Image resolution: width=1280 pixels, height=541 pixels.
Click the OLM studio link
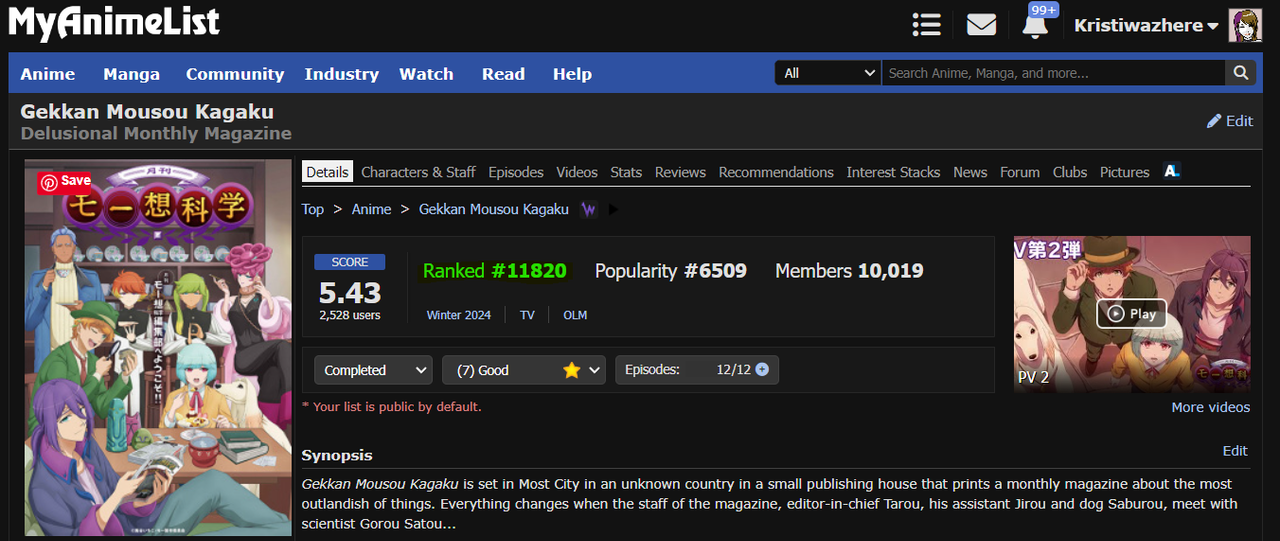pos(575,315)
